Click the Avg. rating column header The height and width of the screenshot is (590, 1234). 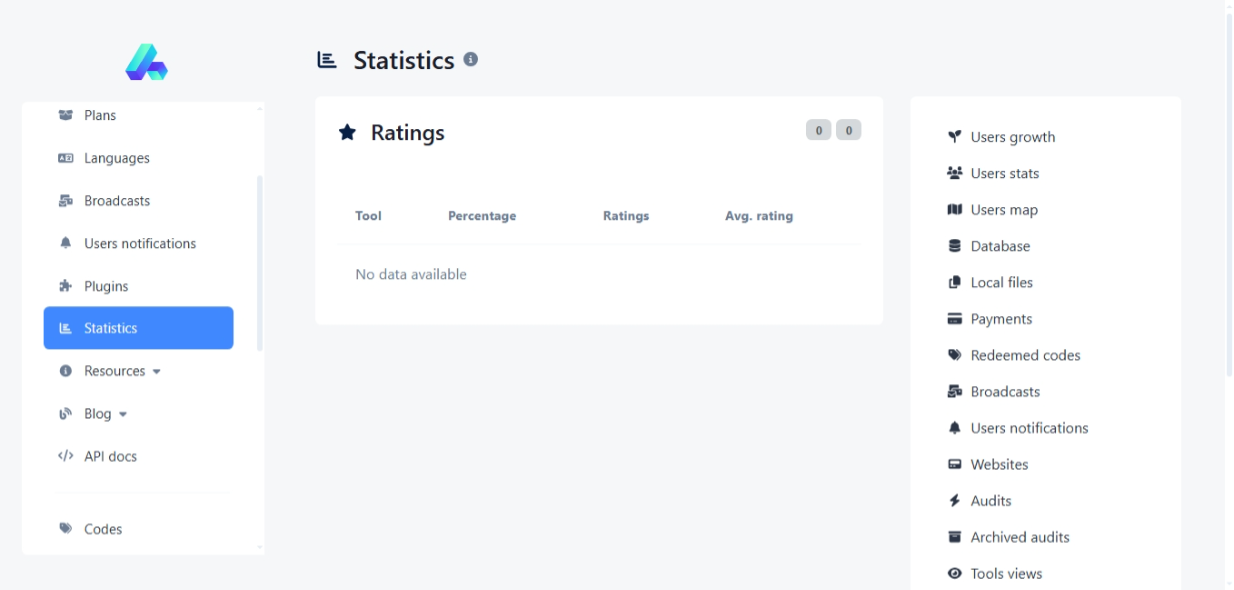(x=758, y=216)
